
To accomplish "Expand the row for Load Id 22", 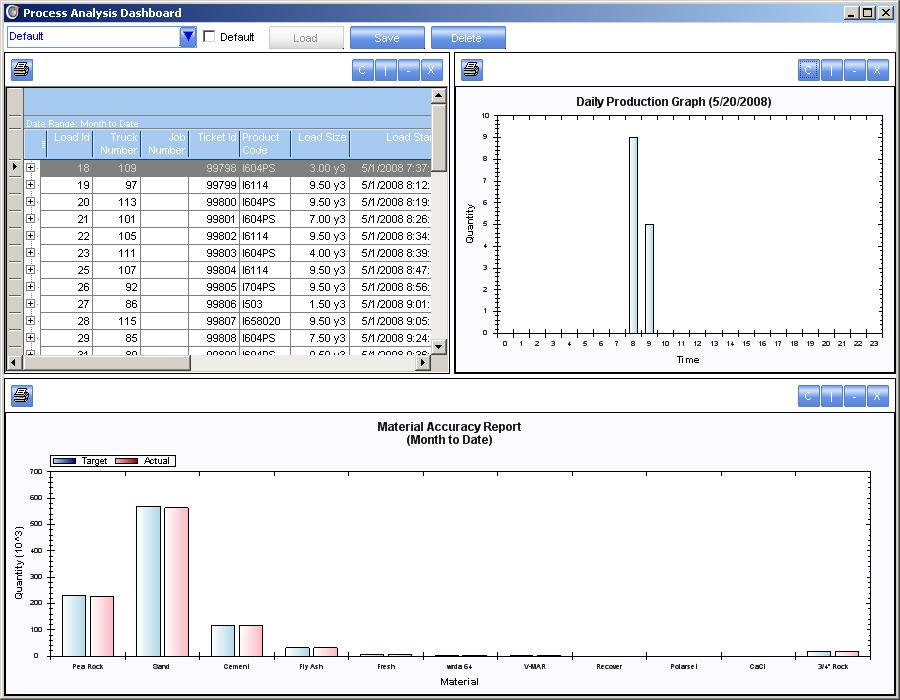I will coord(30,236).
